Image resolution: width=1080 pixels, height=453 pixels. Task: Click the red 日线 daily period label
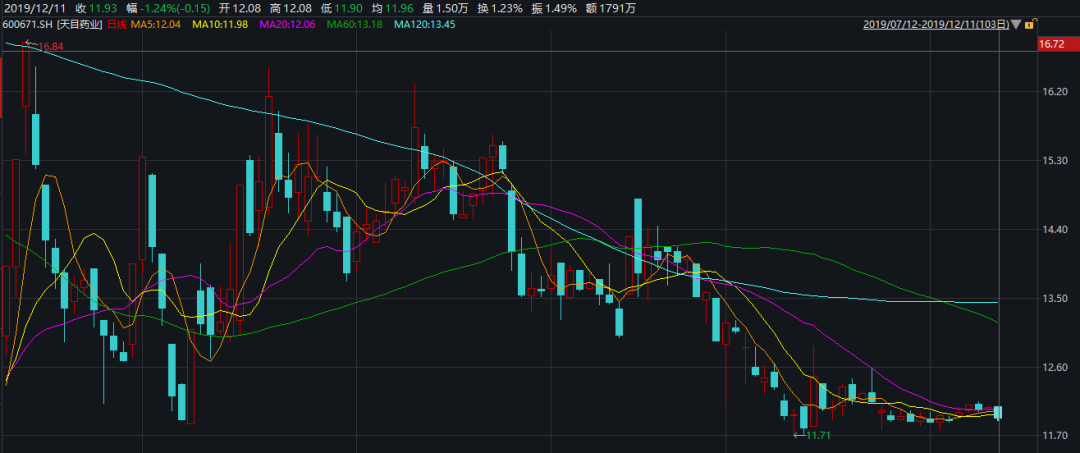click(x=86, y=24)
